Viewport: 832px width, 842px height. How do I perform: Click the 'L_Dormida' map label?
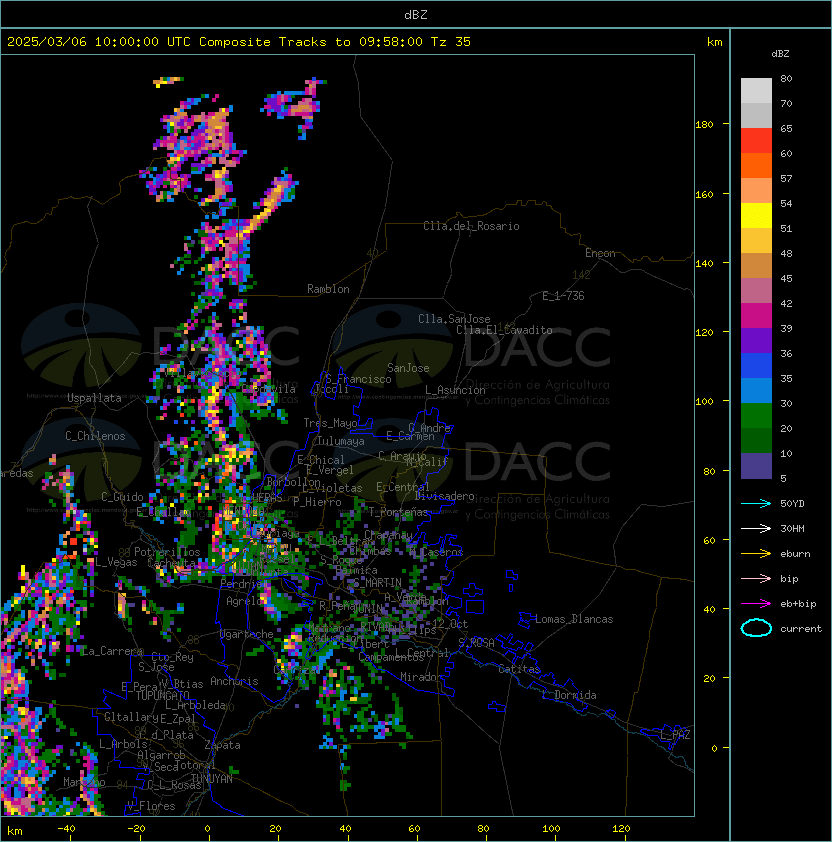[x=569, y=695]
